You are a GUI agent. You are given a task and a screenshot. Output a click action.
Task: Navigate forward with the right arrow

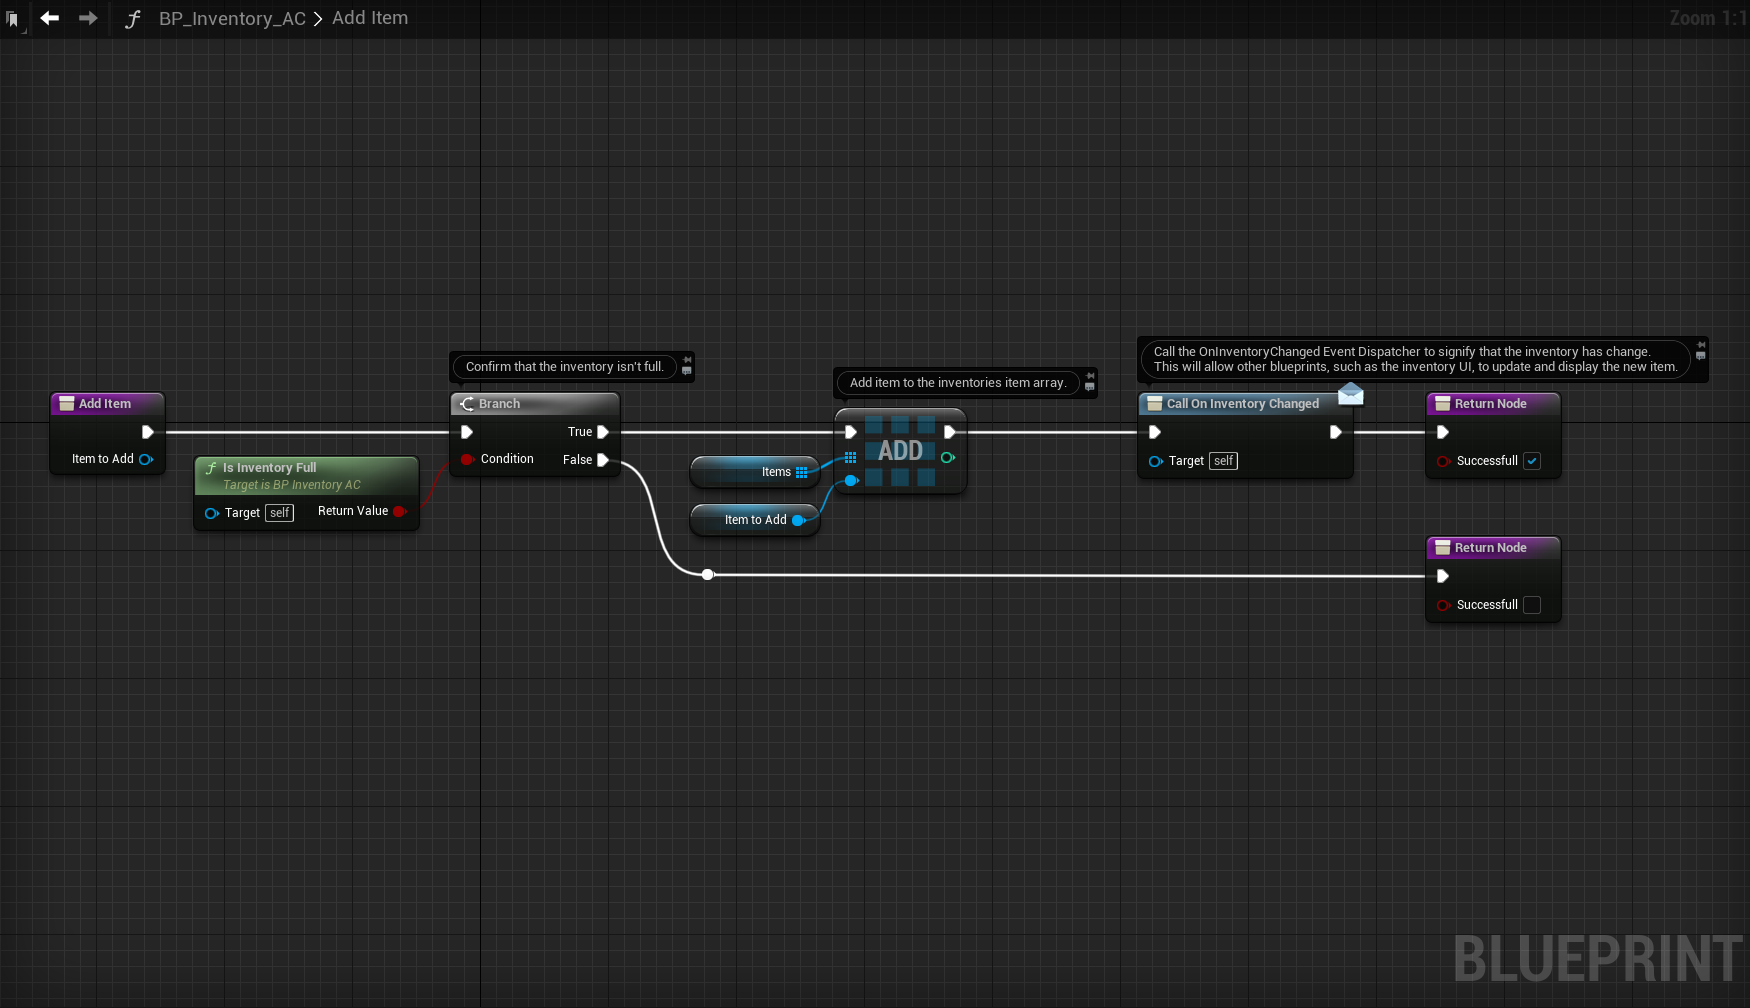(88, 18)
